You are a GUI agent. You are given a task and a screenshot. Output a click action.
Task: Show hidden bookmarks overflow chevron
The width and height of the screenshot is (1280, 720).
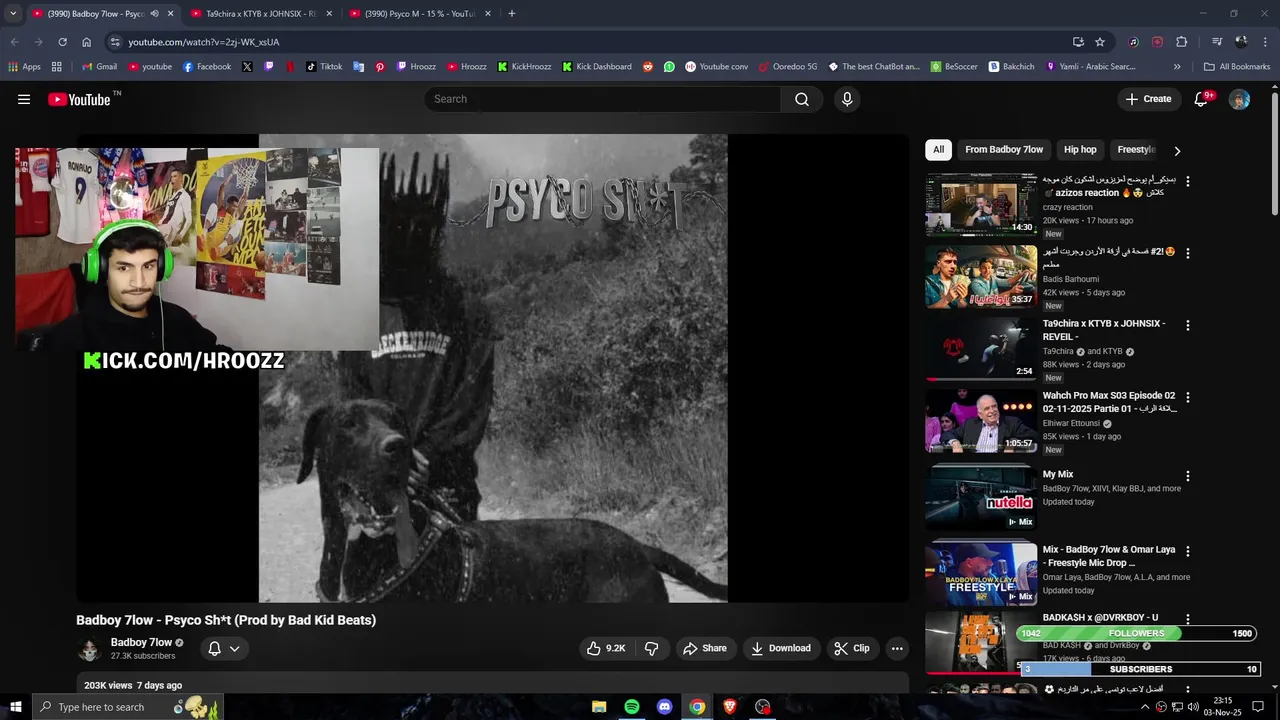click(x=1177, y=67)
